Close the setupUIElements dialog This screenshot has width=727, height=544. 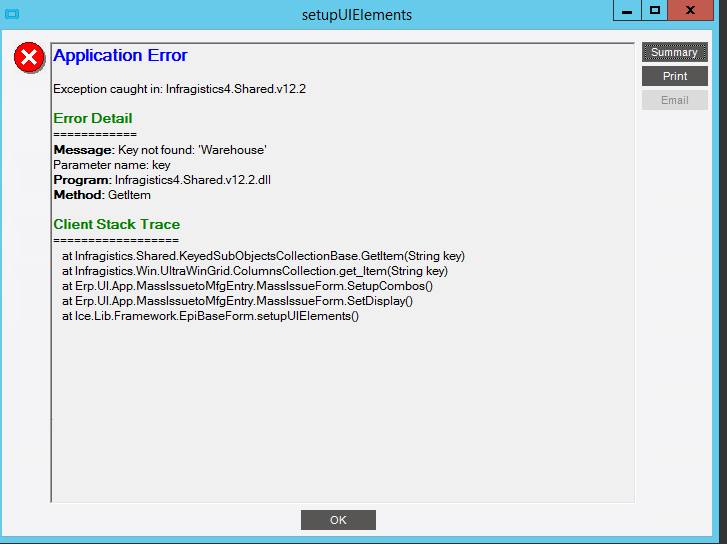(x=690, y=10)
